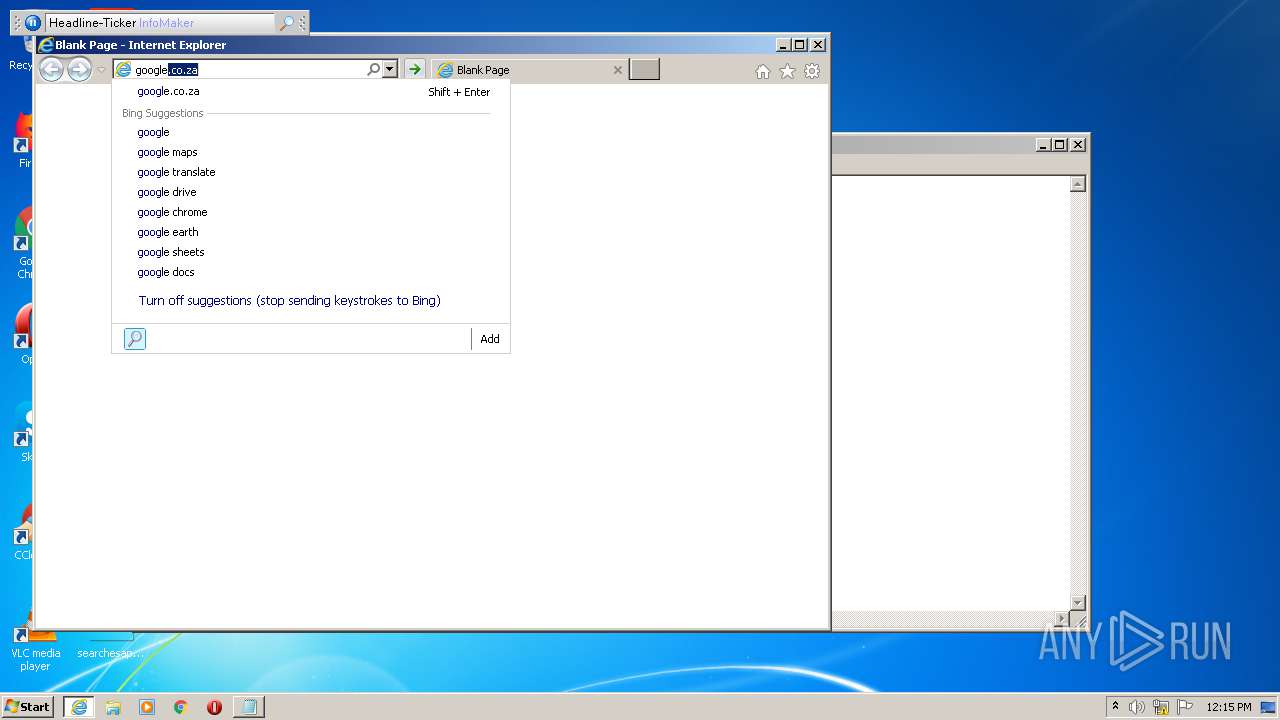Click the Action Center flag icon
The height and width of the screenshot is (720, 1280).
point(1185,707)
